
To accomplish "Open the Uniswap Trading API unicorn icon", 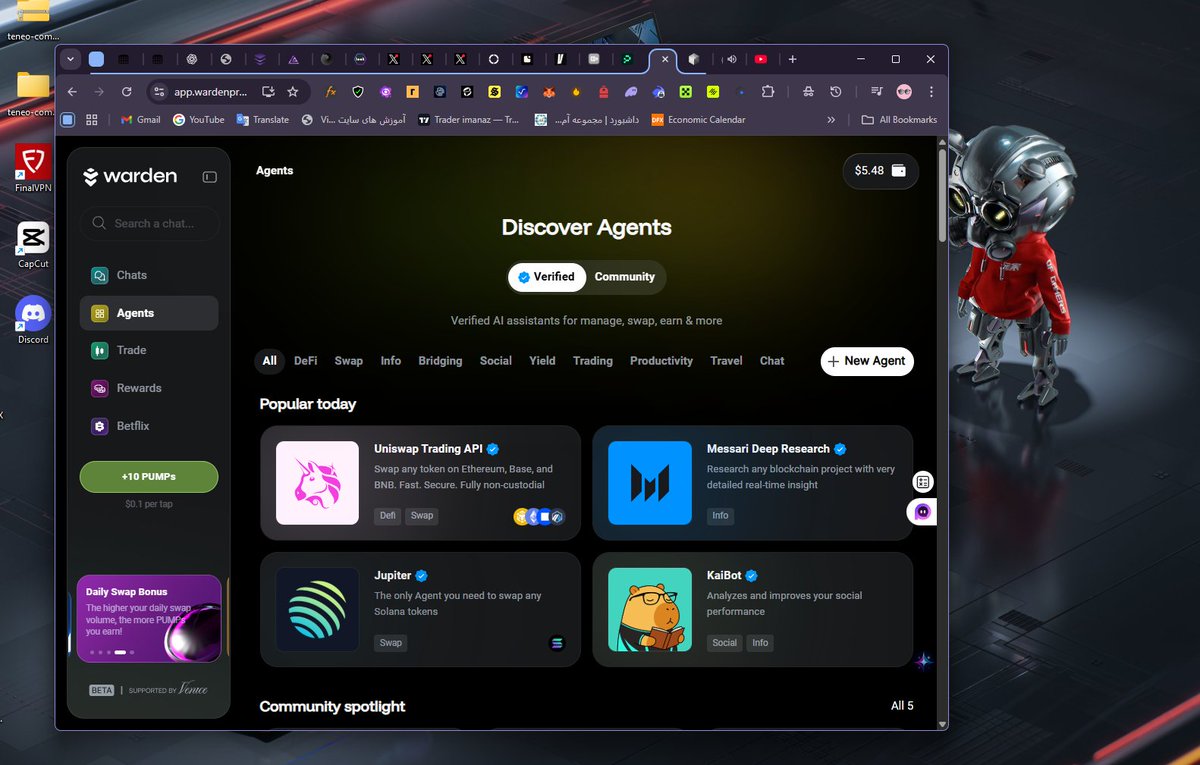I will [x=317, y=483].
